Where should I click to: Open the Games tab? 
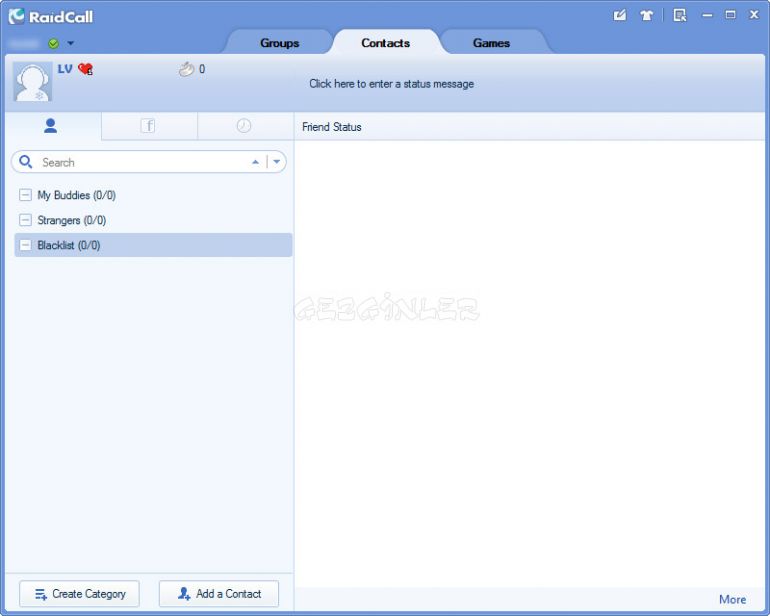[491, 43]
